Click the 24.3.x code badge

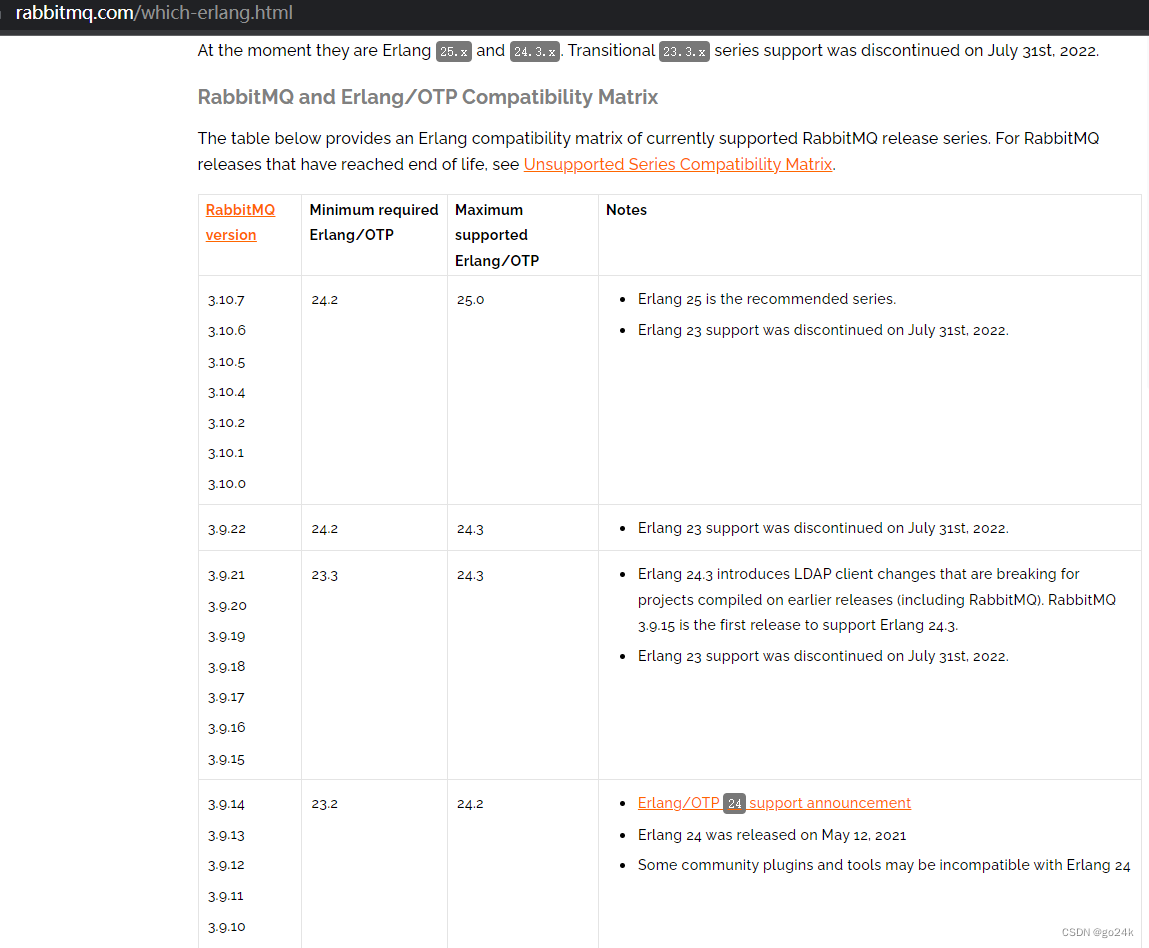click(535, 51)
